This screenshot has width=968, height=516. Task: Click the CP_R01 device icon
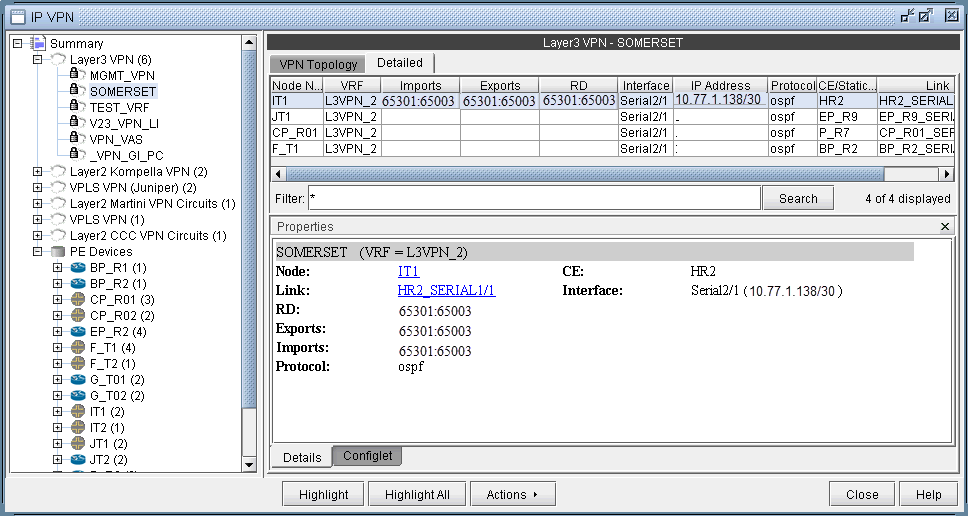[77, 300]
